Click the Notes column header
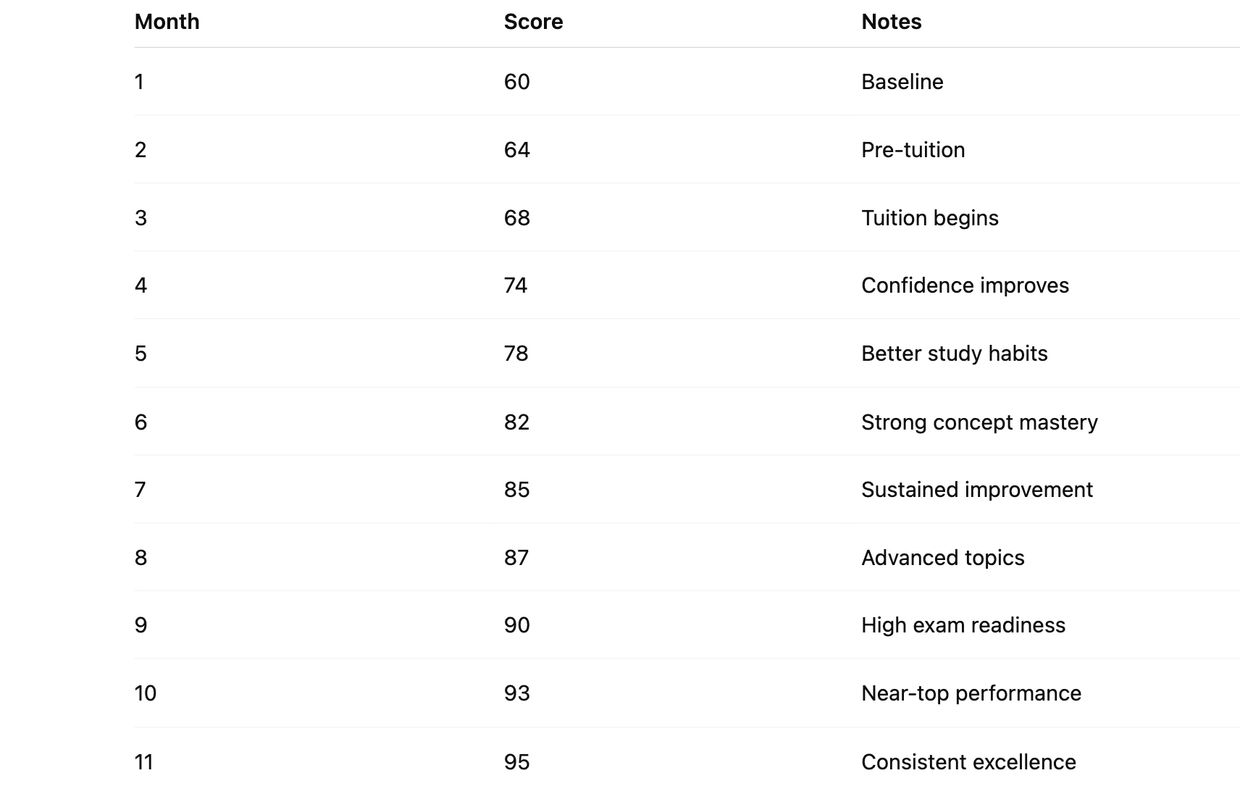 [891, 22]
